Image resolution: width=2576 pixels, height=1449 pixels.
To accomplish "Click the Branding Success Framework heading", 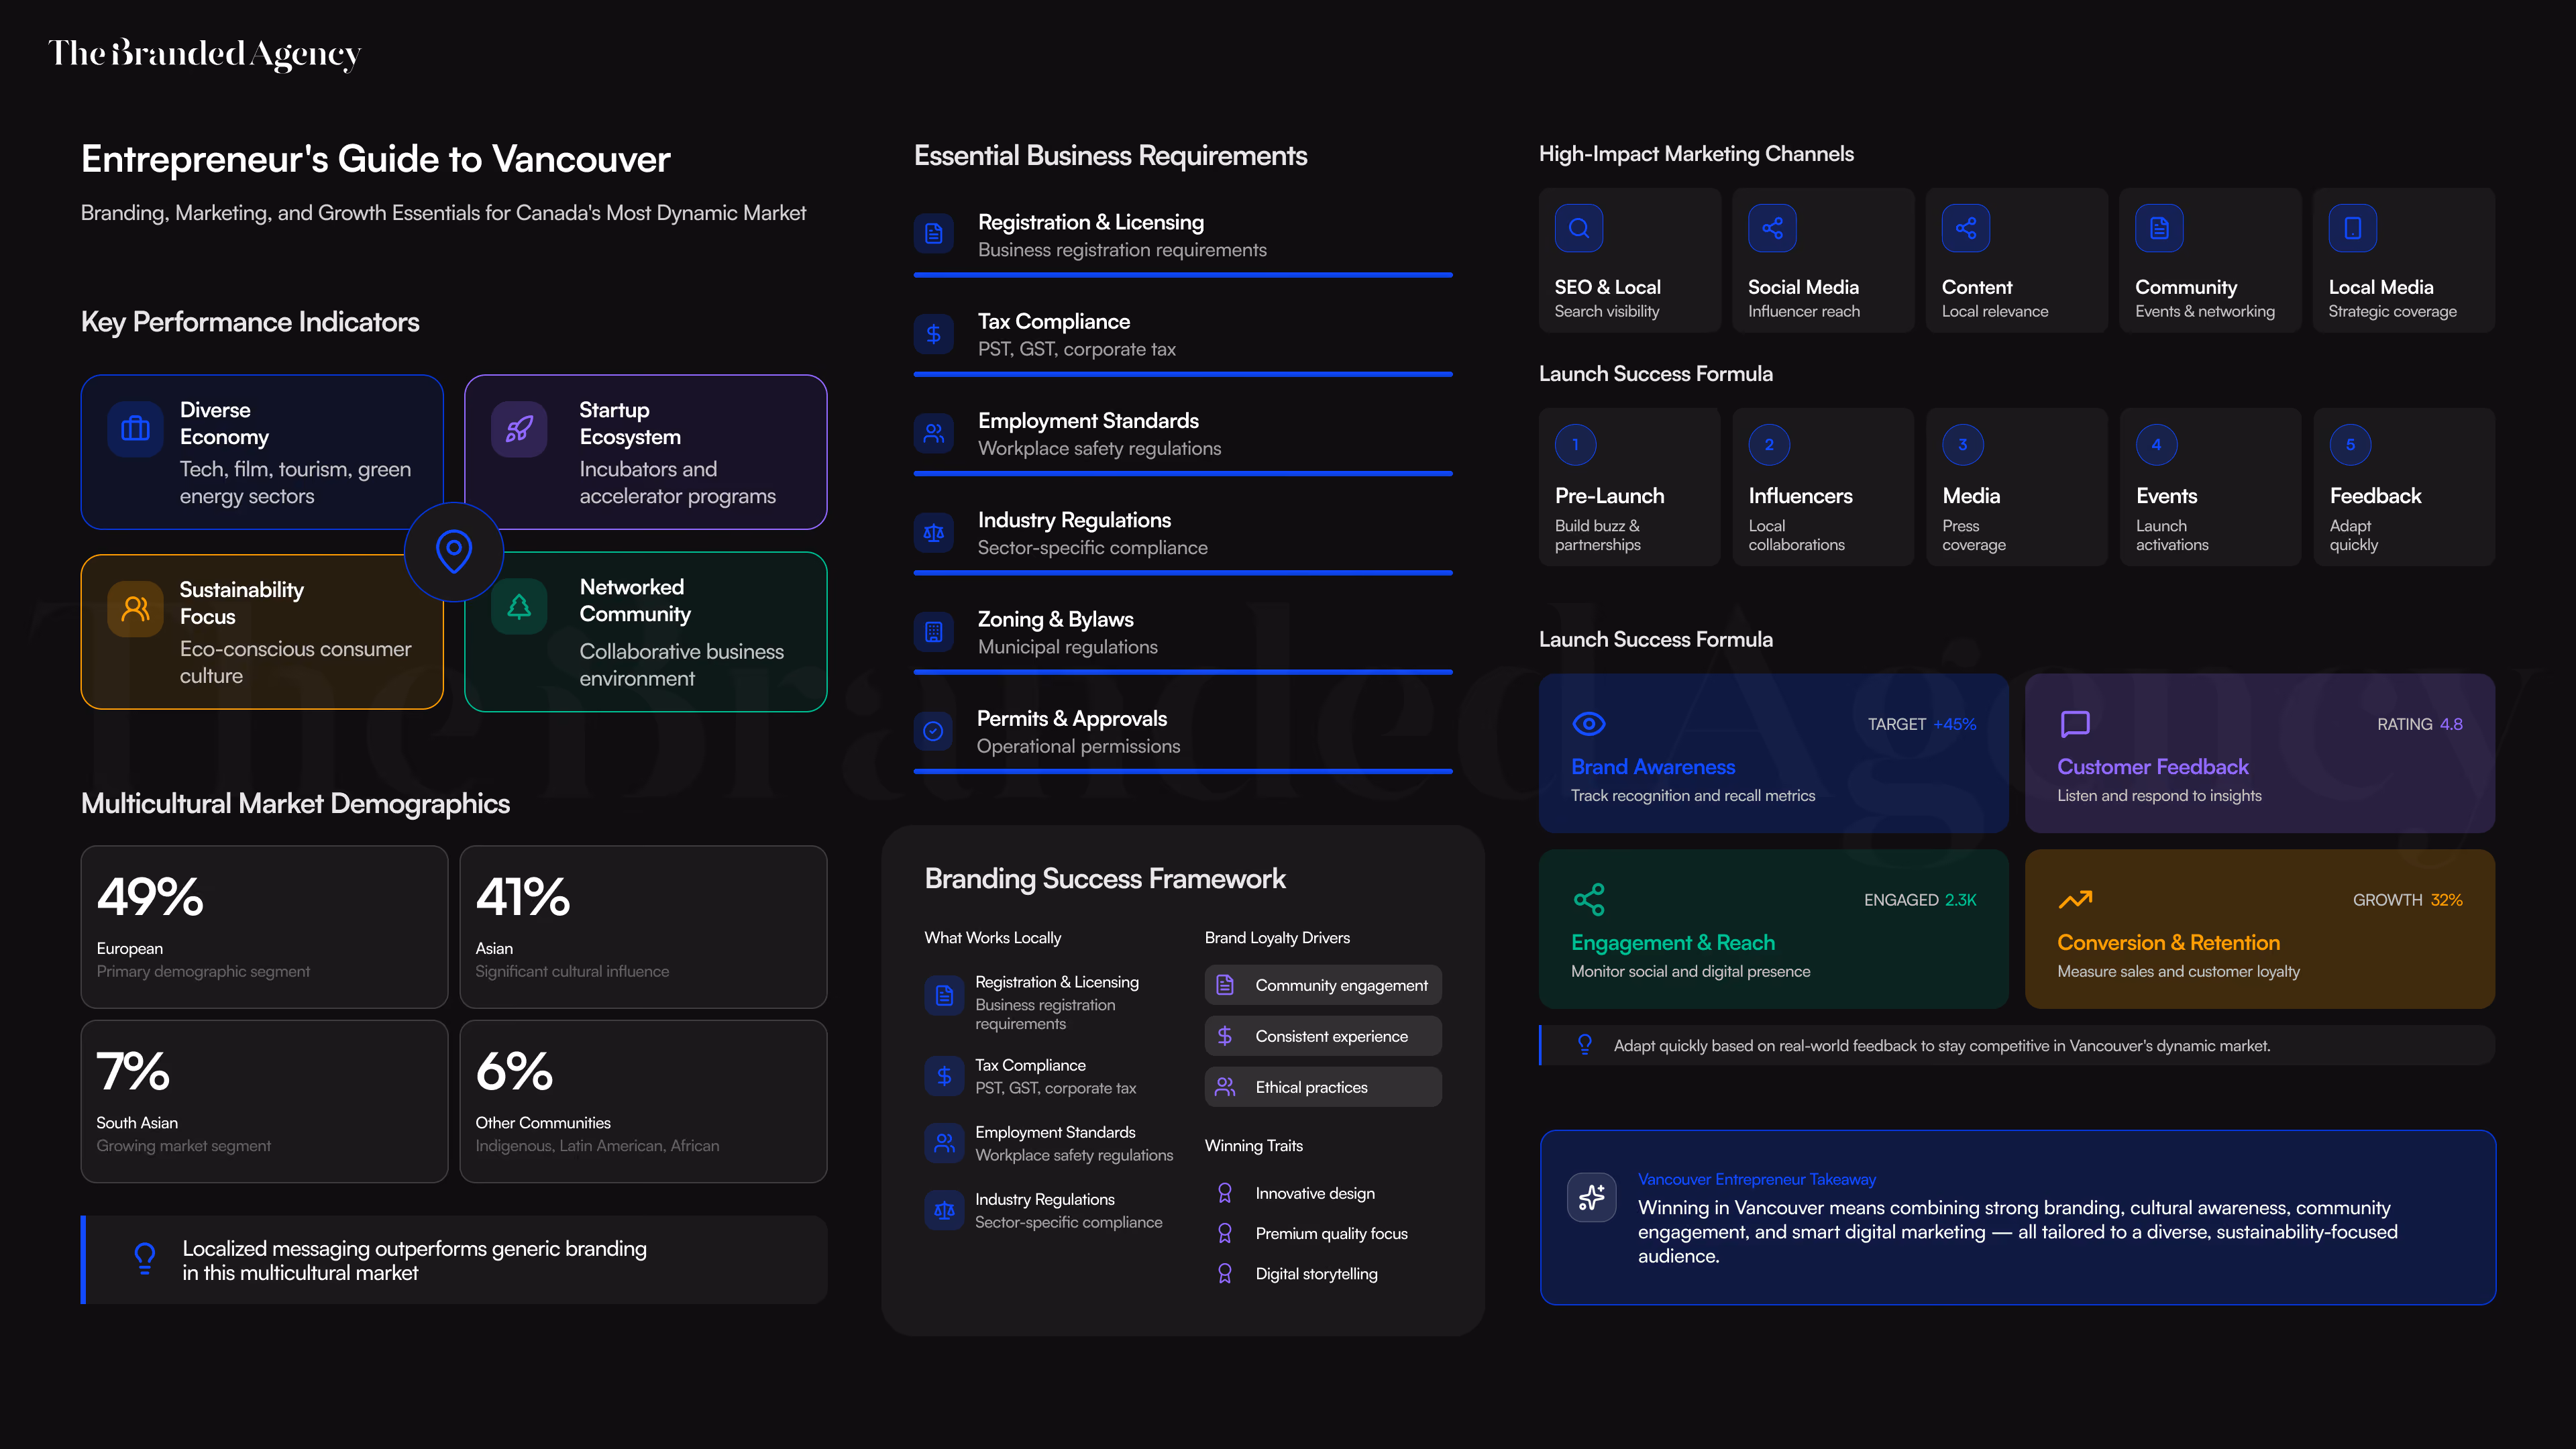I will pos(1105,879).
